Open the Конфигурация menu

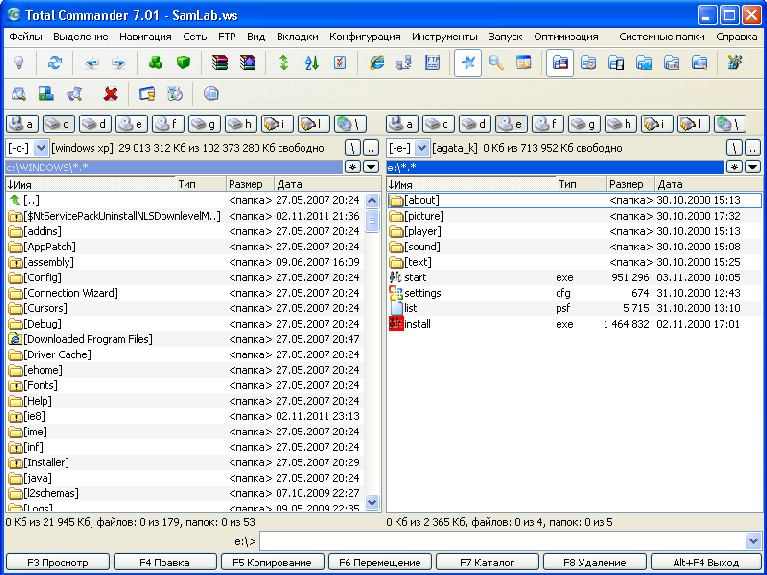364,37
